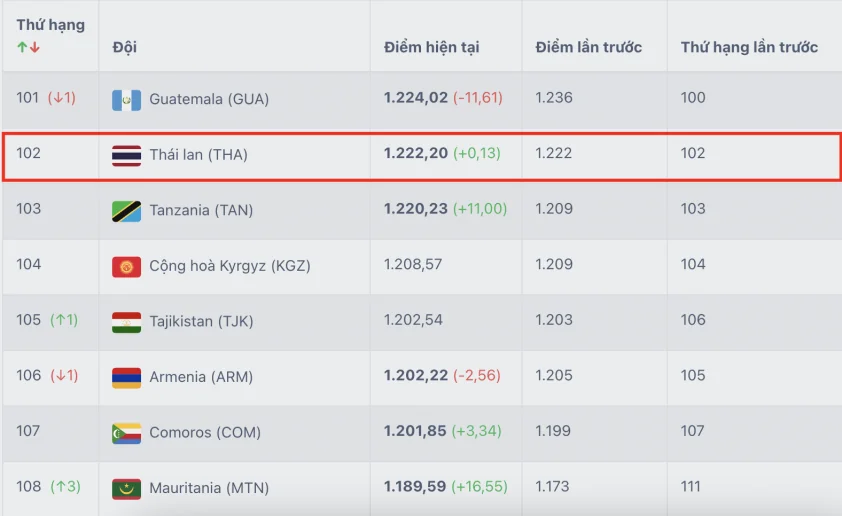Open Thái lan (THA) team link

click(198, 155)
